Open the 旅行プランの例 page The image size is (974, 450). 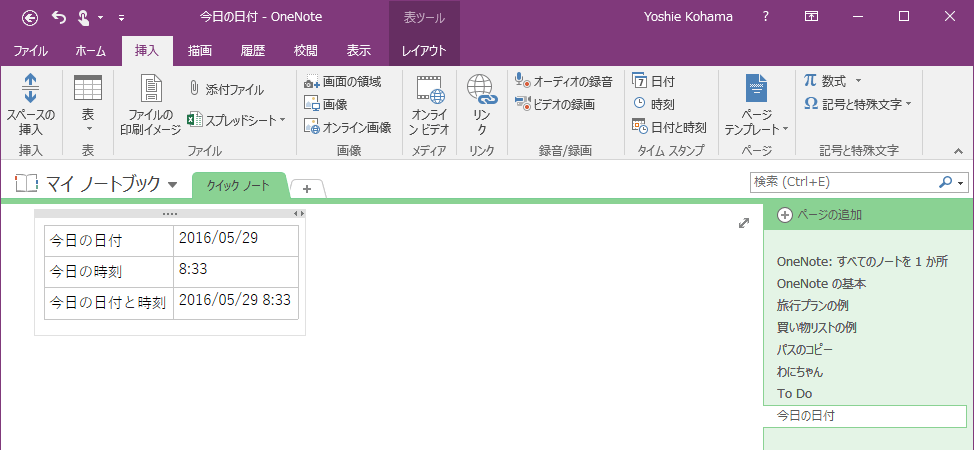812,306
